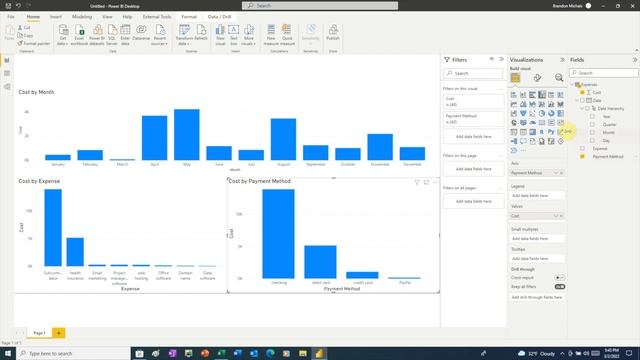Uncheck the Payment Method field checkbox
This screenshot has width=640, height=360.
tap(582, 156)
